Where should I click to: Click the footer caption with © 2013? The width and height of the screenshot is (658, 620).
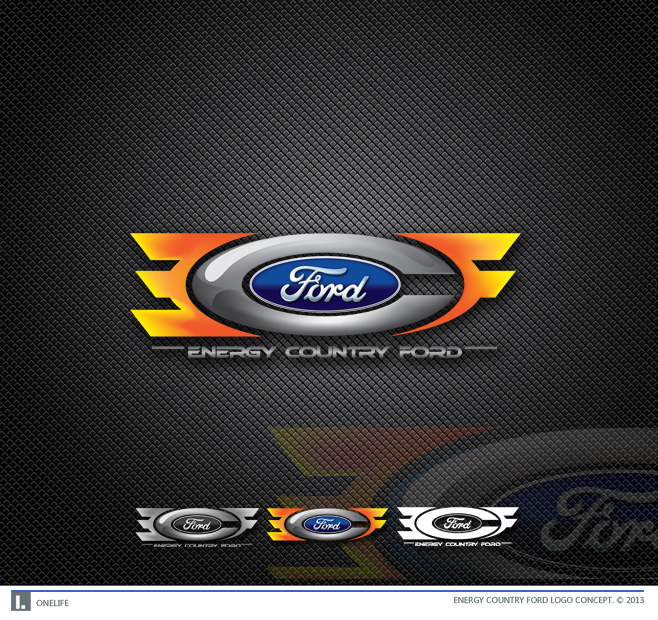(x=550, y=601)
